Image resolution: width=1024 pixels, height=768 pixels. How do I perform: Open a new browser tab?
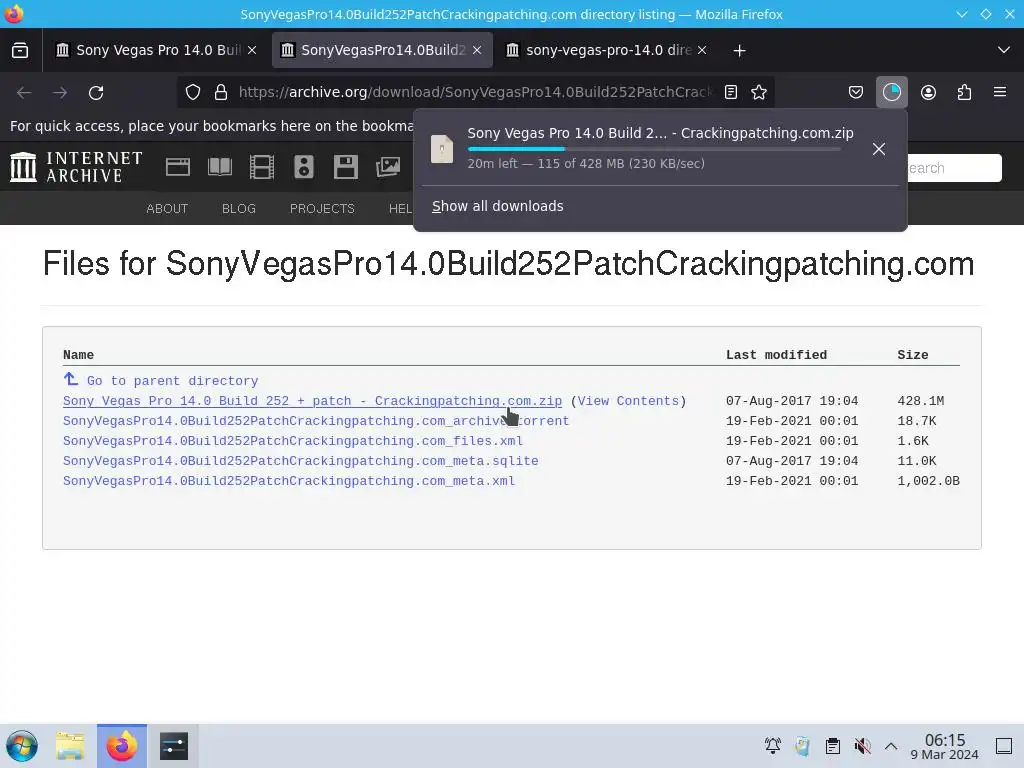pos(739,50)
